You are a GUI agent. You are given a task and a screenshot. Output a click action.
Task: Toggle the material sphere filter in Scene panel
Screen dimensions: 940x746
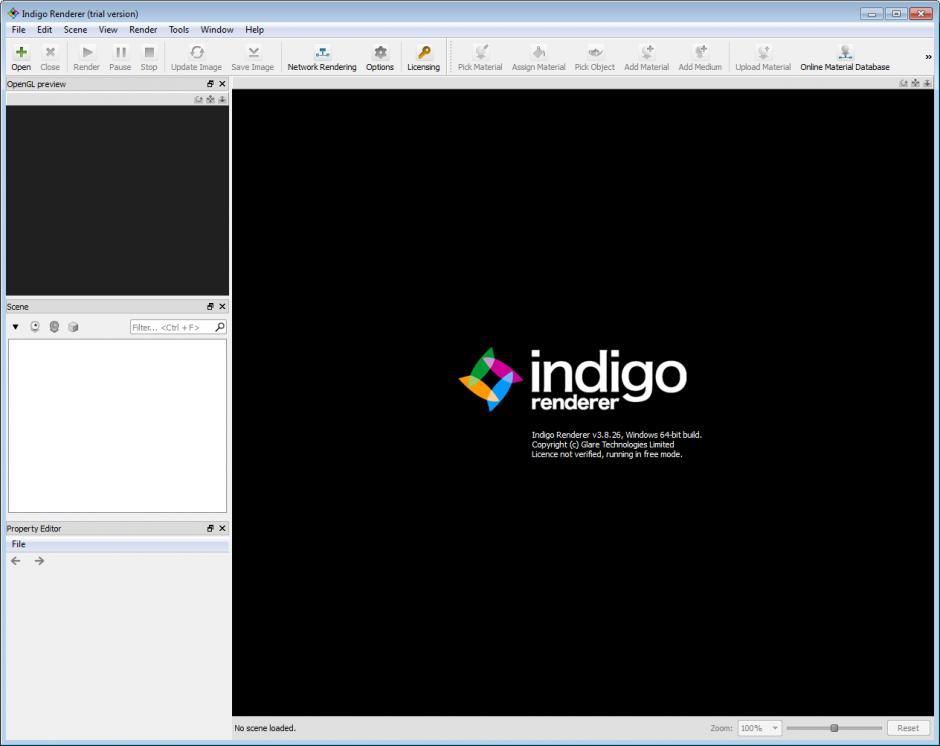click(54, 327)
